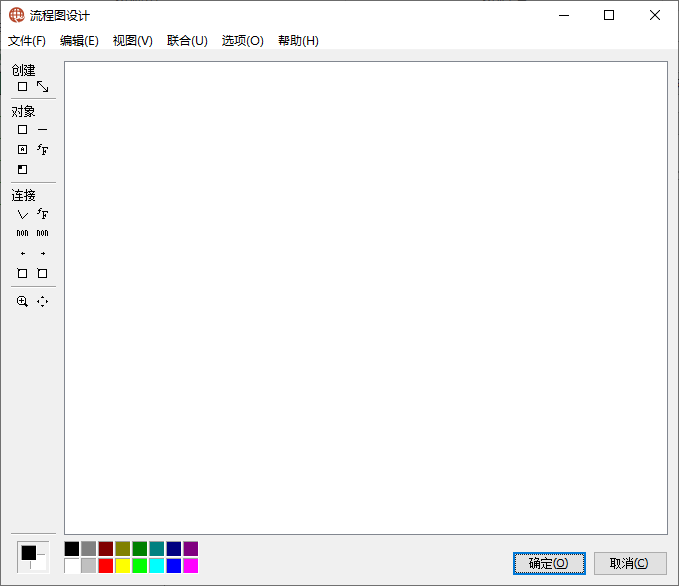
Task: Pick the white color swatch
Action: [x=72, y=566]
